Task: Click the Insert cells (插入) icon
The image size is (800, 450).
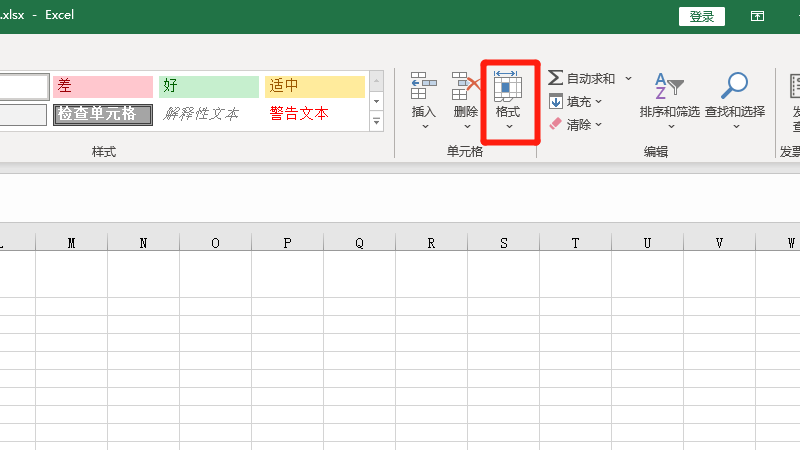Action: click(424, 88)
